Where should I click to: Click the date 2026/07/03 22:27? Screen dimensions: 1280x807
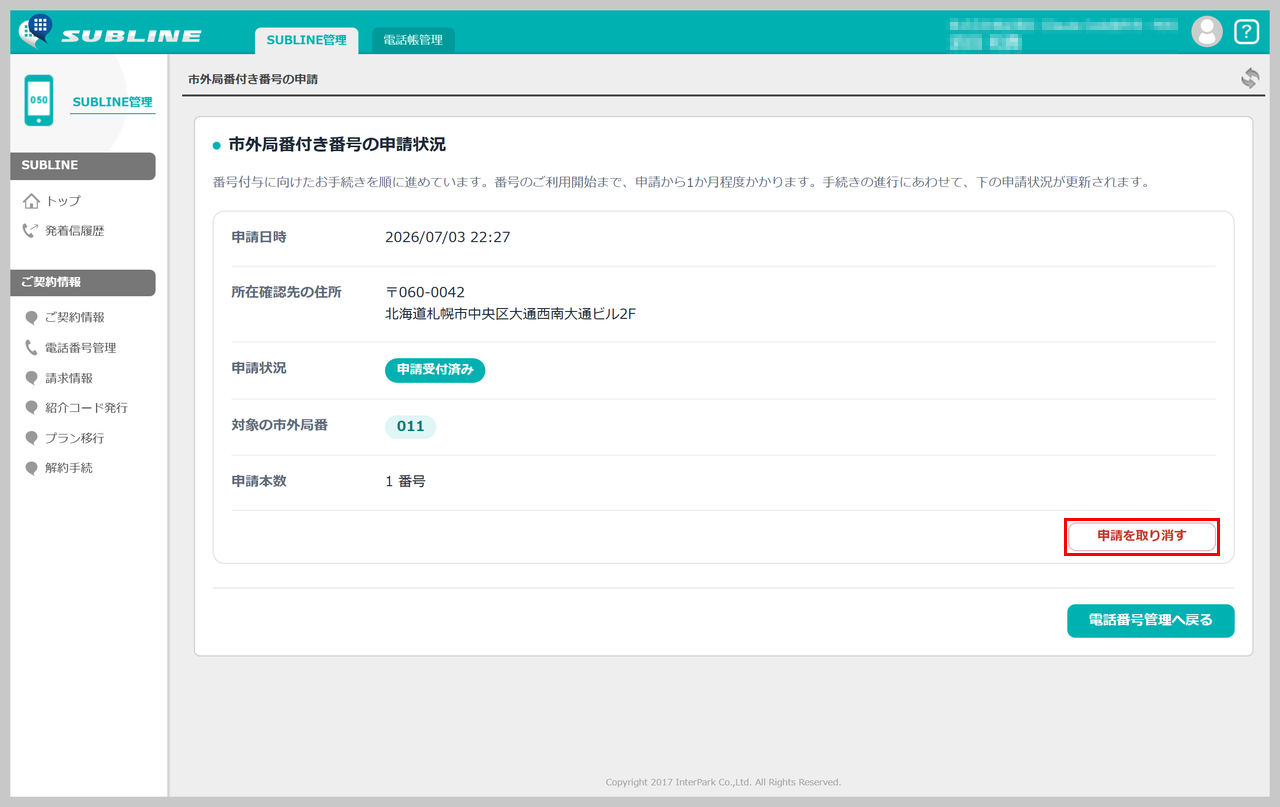coord(448,238)
